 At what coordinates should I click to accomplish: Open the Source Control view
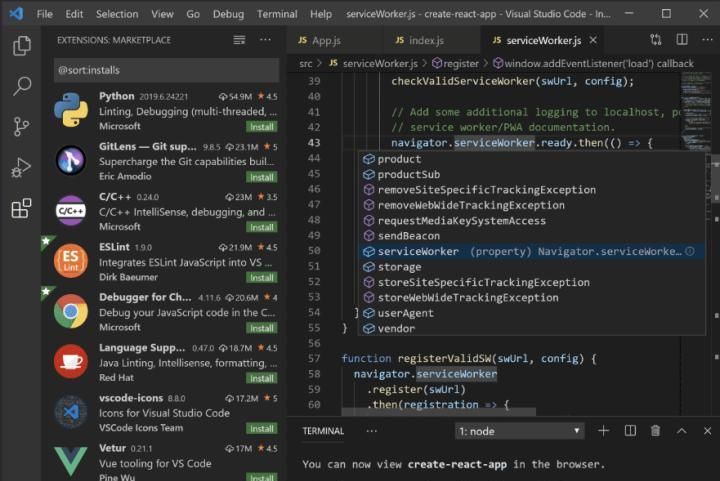[x=21, y=127]
